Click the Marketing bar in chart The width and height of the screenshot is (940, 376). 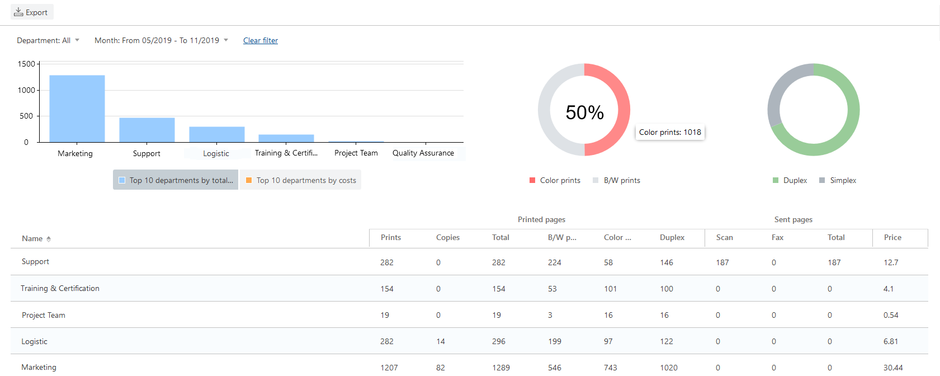[77, 109]
